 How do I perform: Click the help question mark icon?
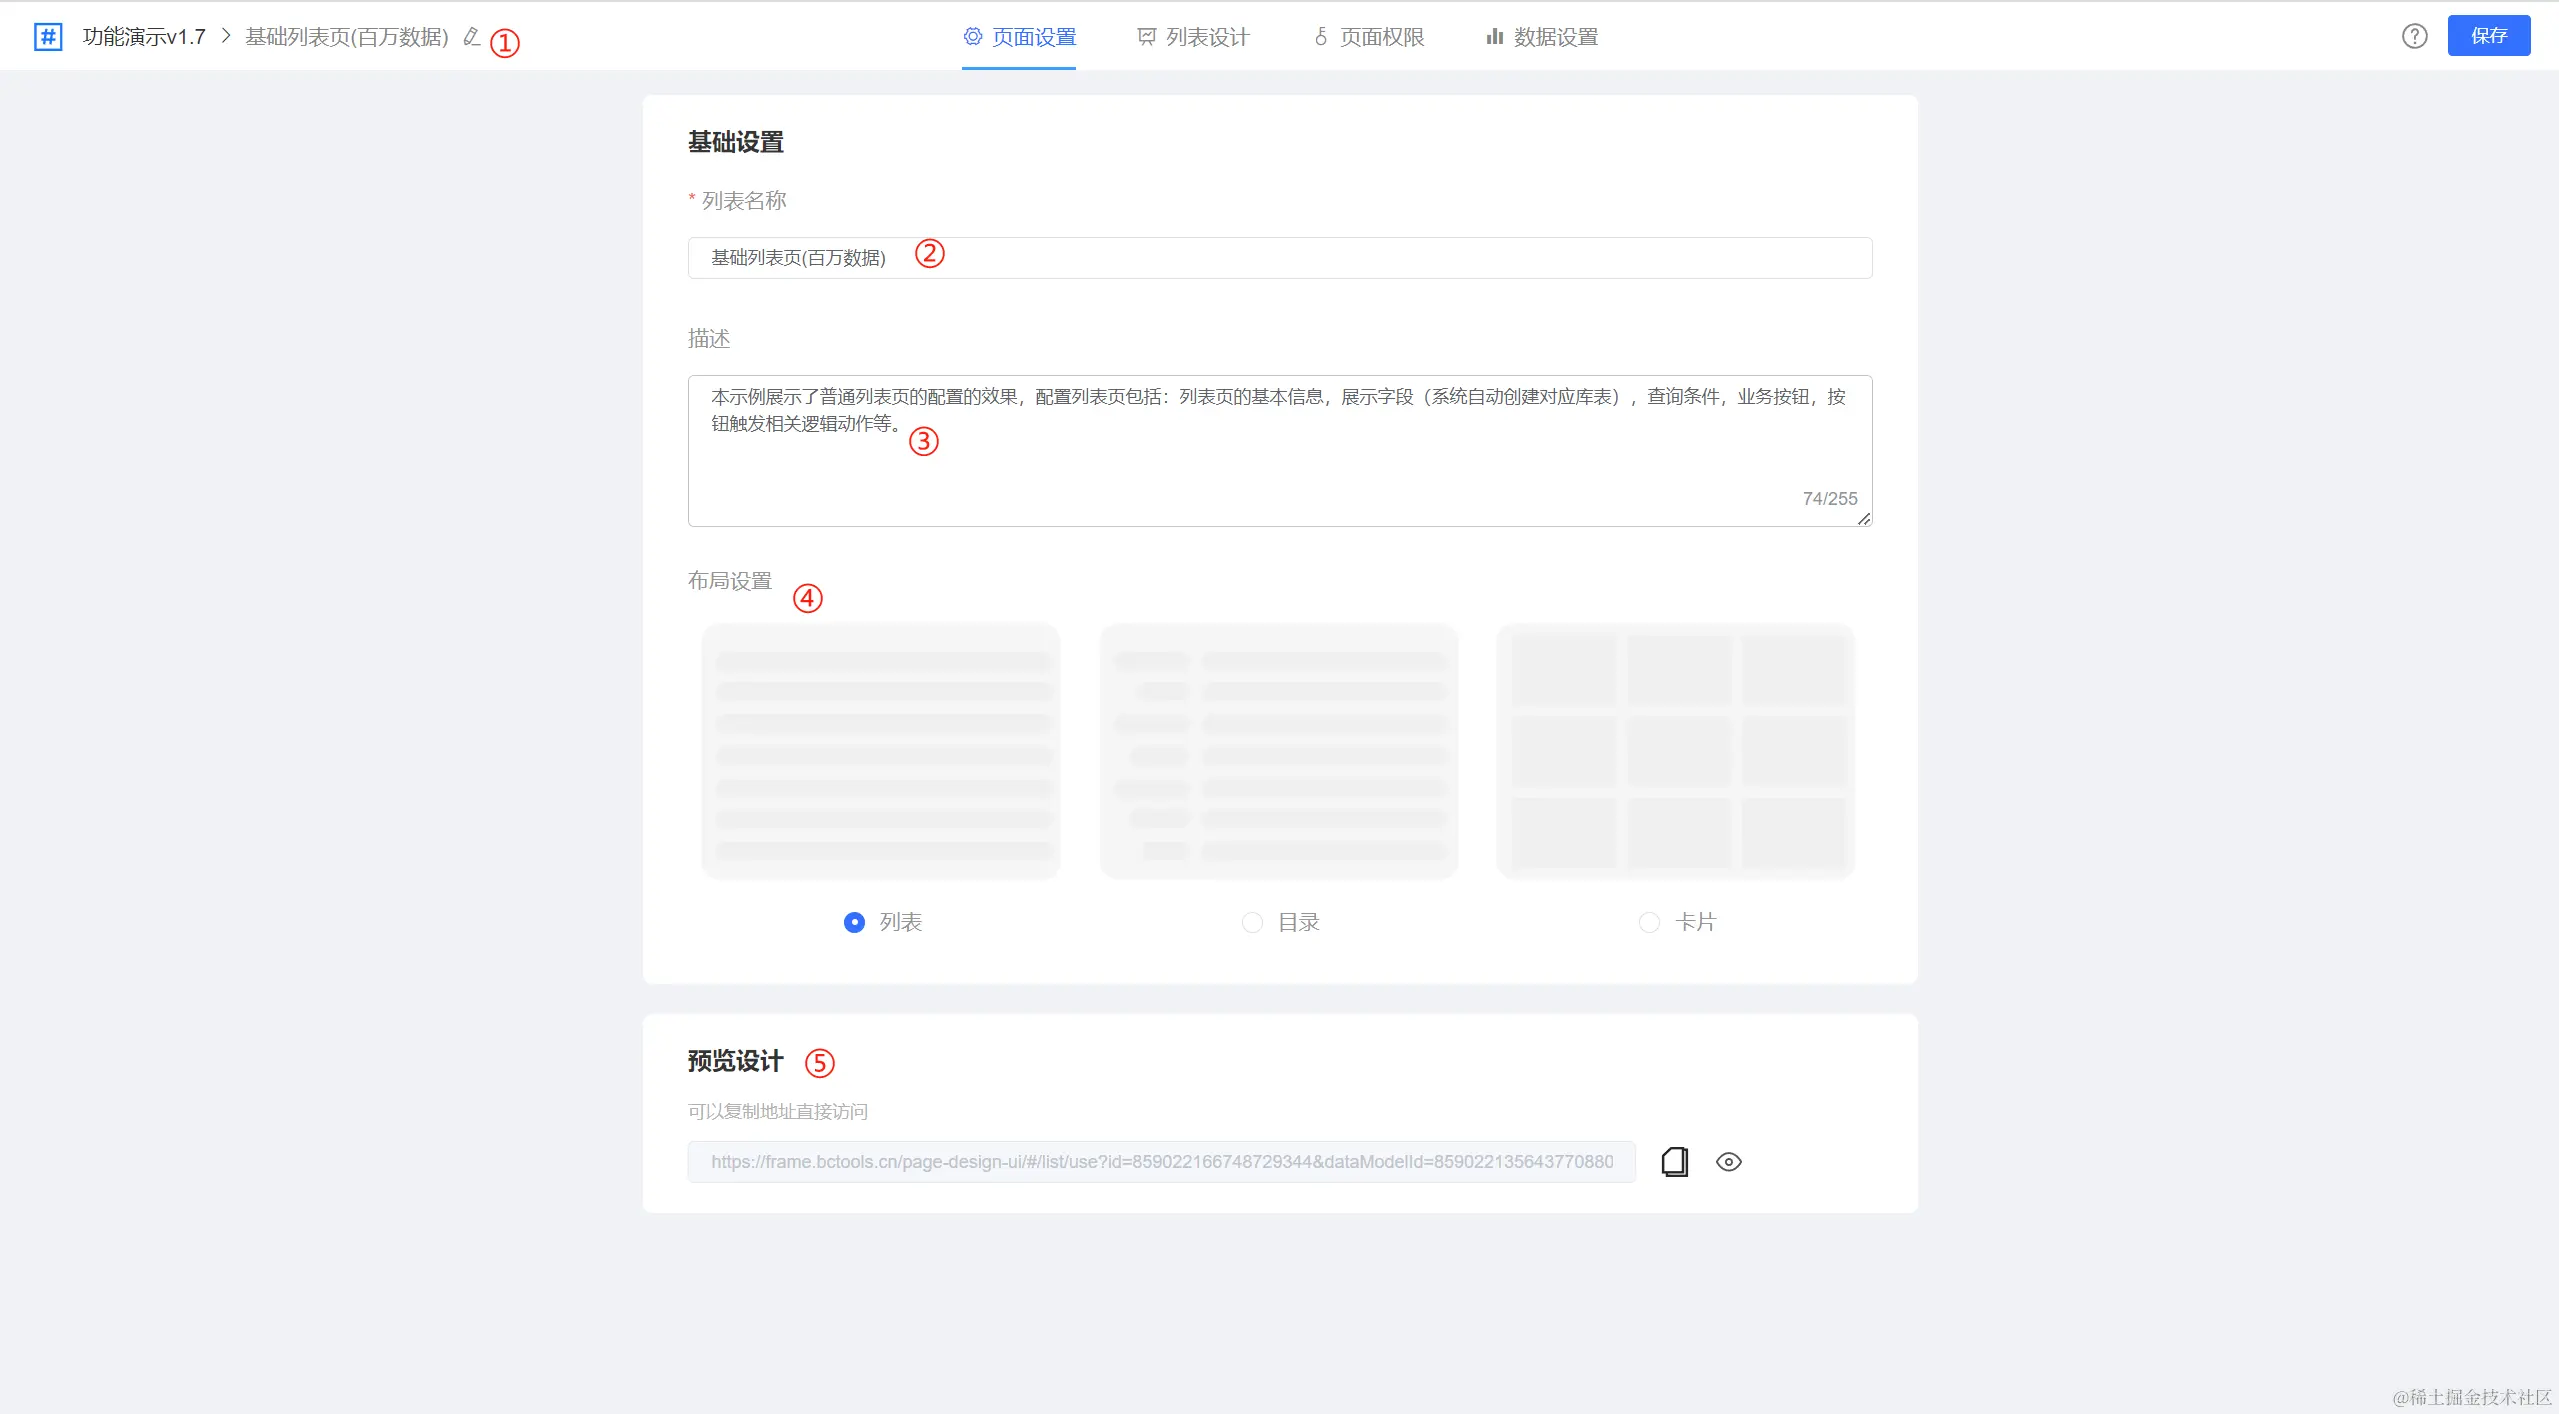[x=2414, y=36]
